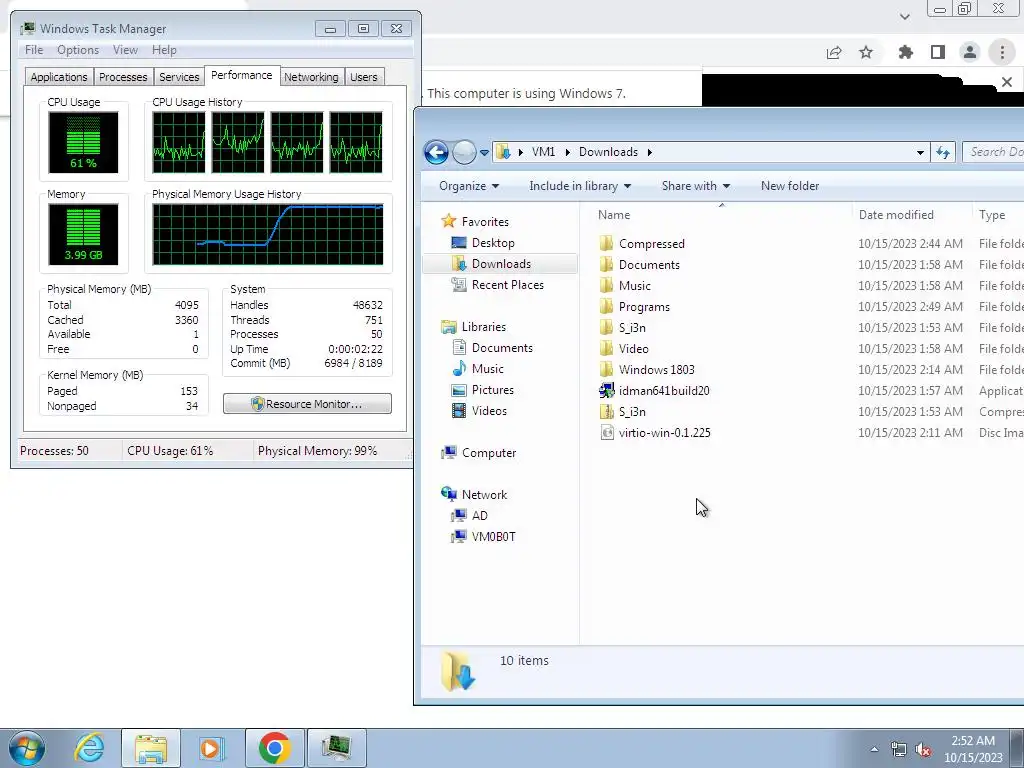This screenshot has width=1024, height=768.
Task: Click the taskbar clock and date
Action: [x=973, y=749]
